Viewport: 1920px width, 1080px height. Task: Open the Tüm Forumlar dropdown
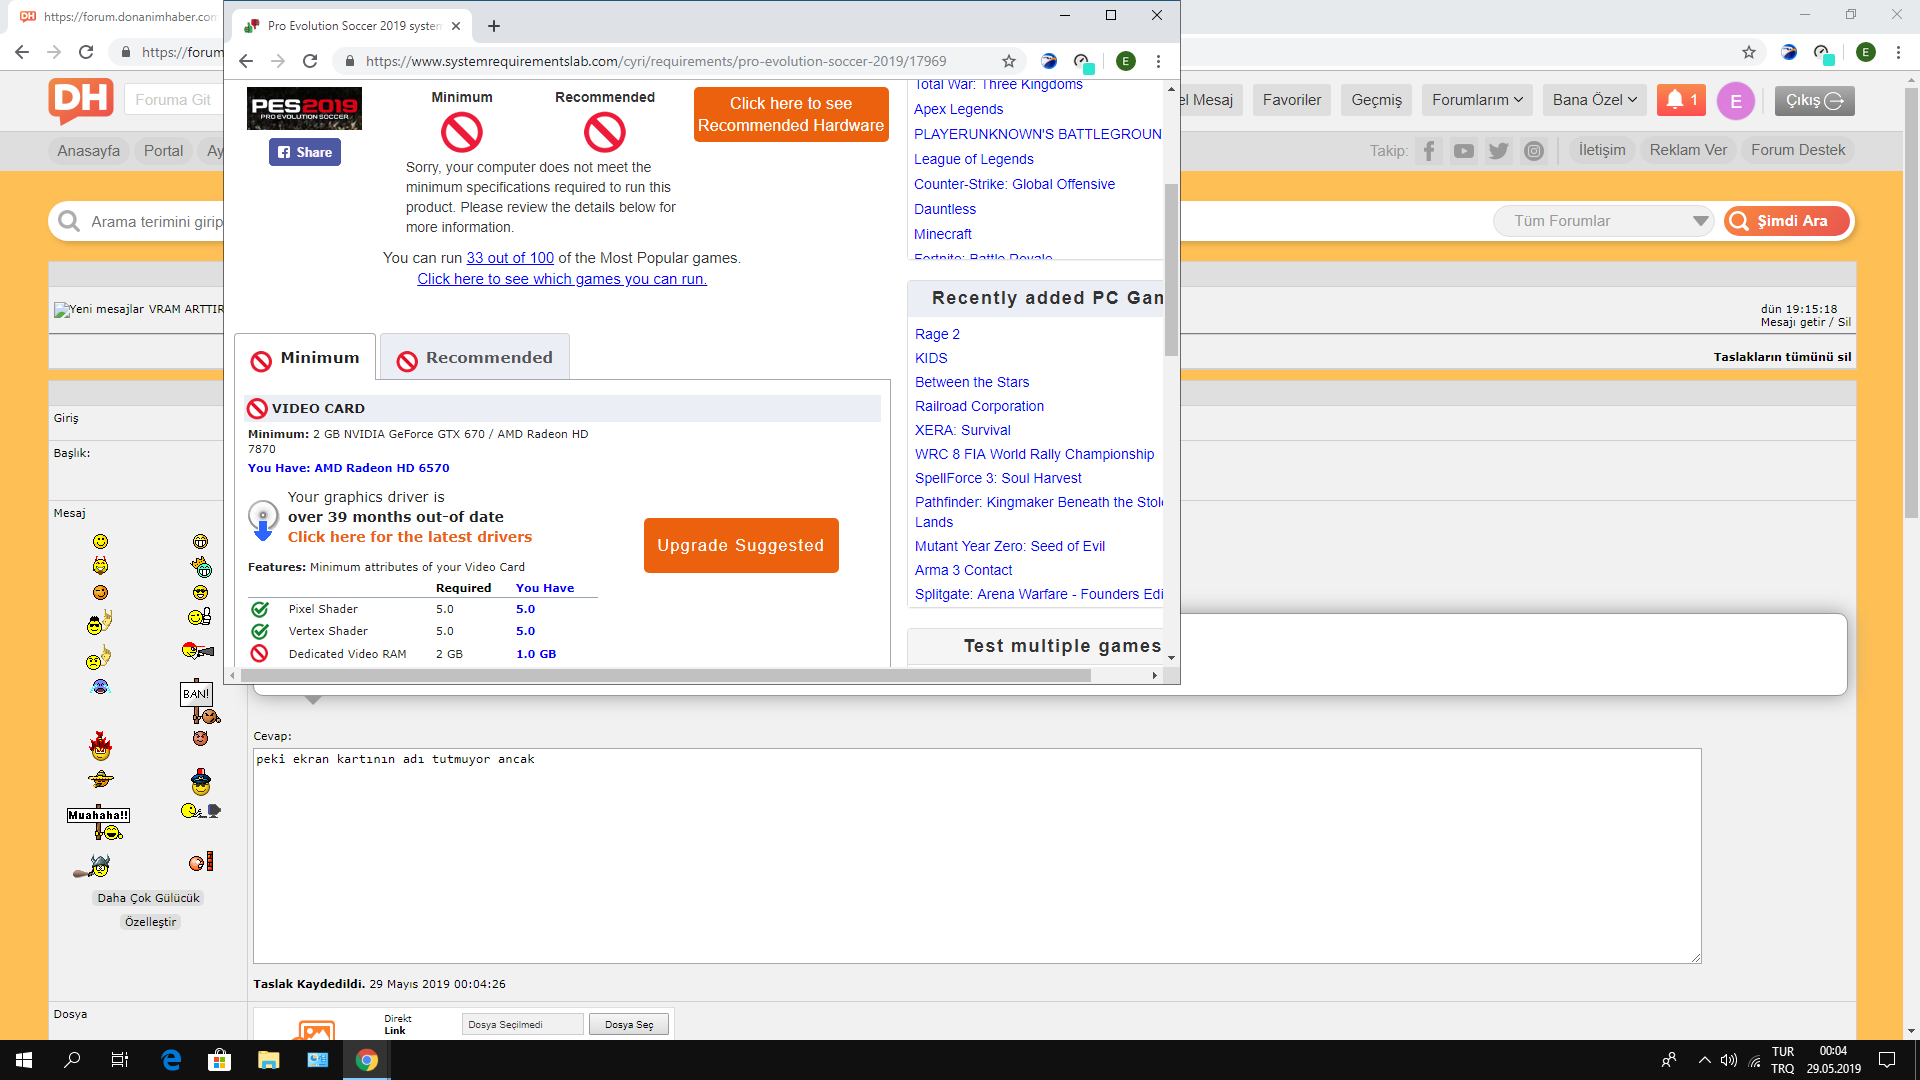[1604, 221]
